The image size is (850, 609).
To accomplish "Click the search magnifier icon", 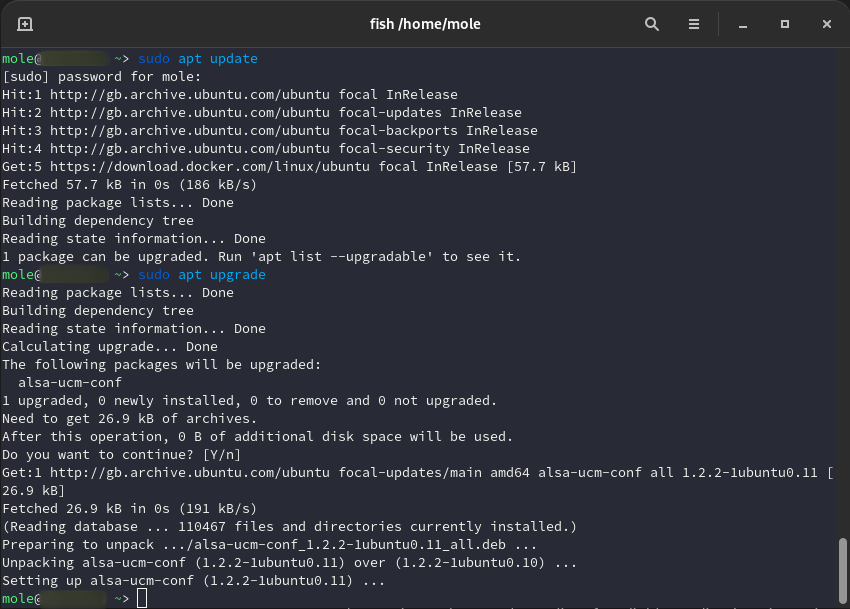I will (652, 24).
